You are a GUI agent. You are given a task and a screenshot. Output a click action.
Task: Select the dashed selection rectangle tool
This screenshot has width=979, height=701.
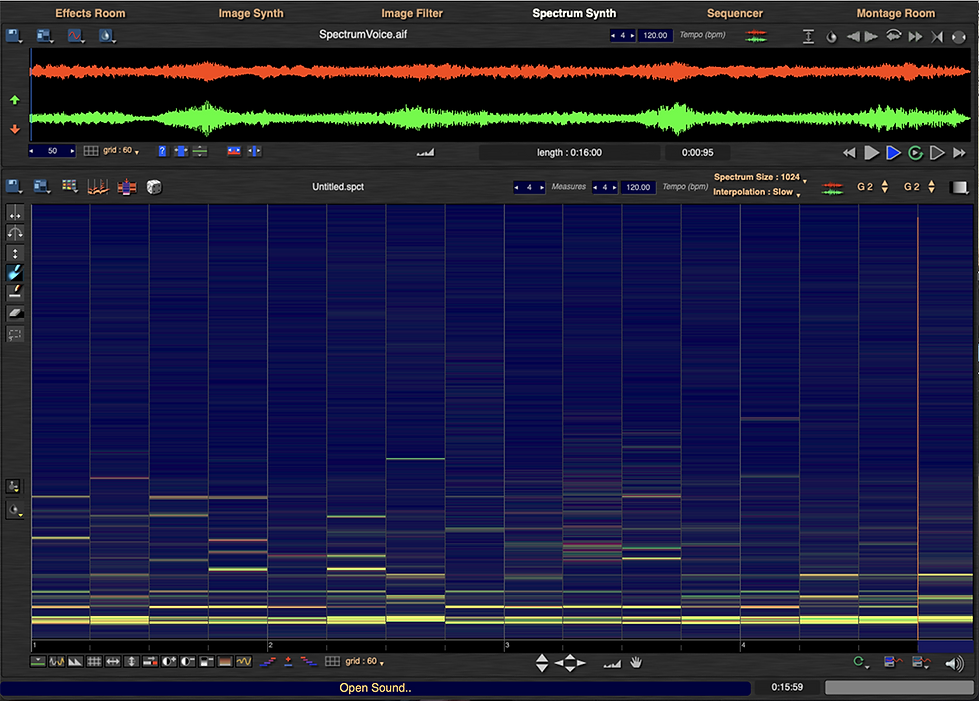[x=15, y=334]
